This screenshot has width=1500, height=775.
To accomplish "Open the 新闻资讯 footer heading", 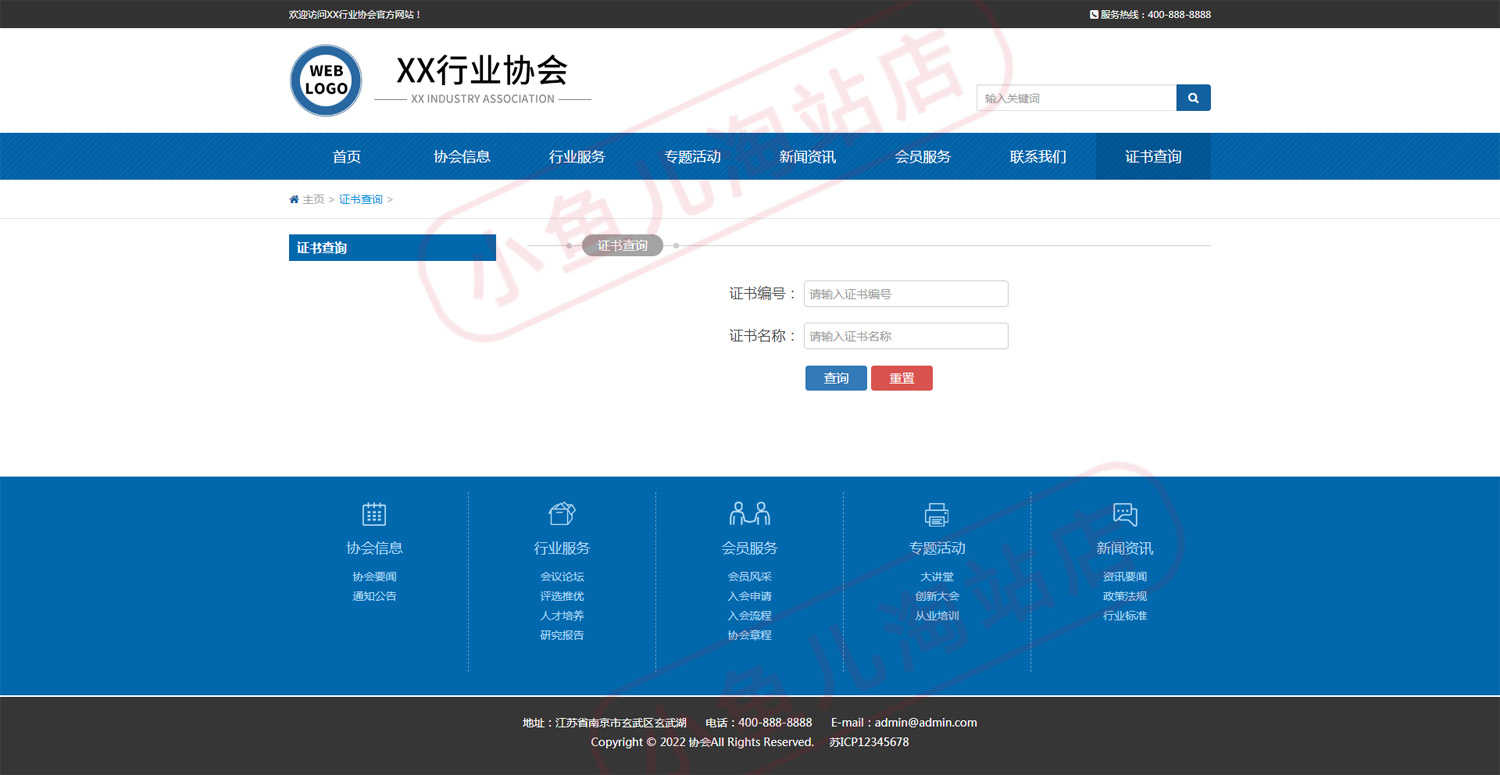I will 1125,548.
